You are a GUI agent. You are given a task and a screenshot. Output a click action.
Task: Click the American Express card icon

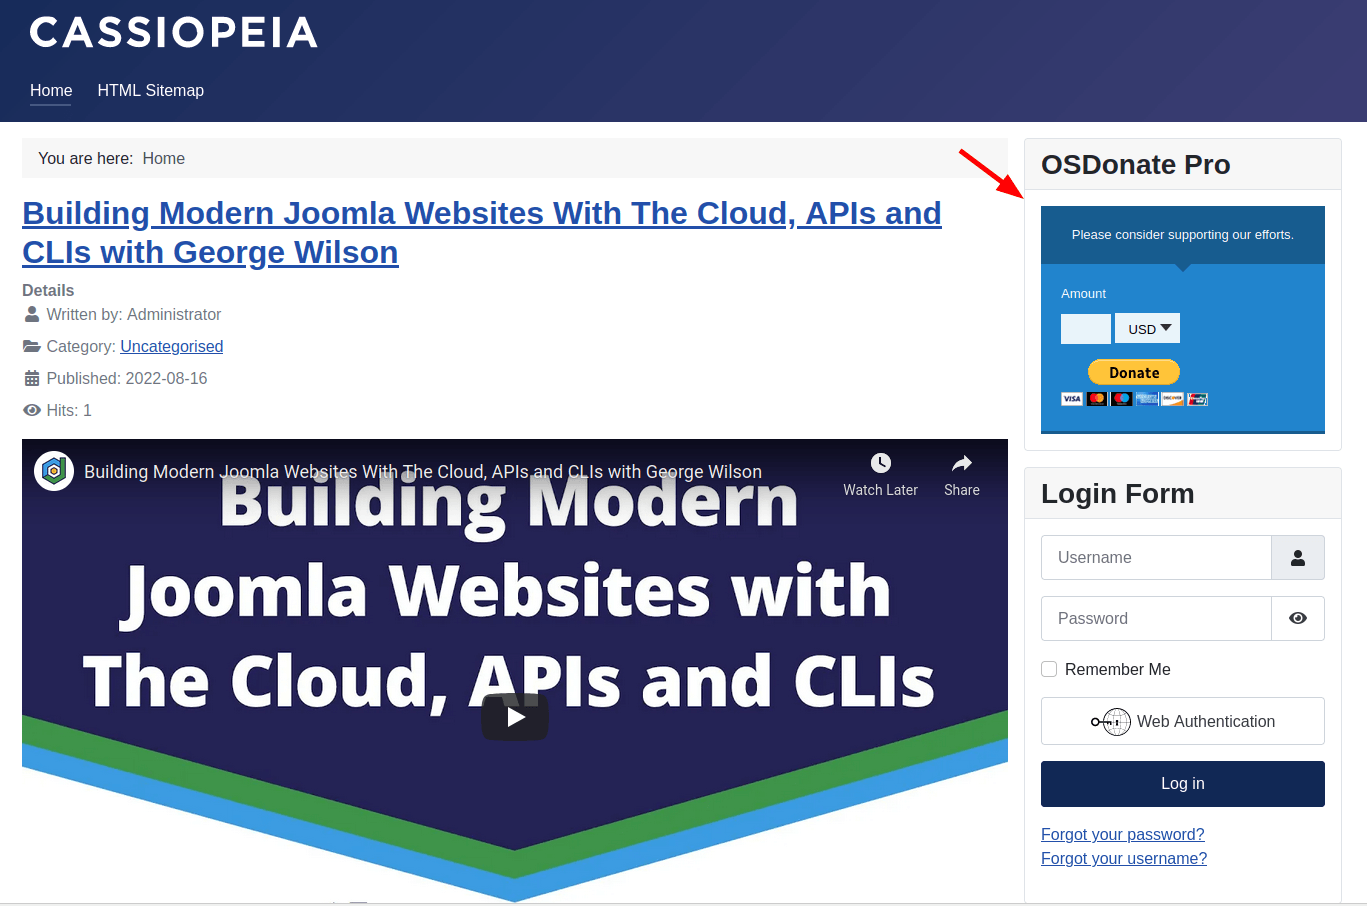(x=1147, y=399)
